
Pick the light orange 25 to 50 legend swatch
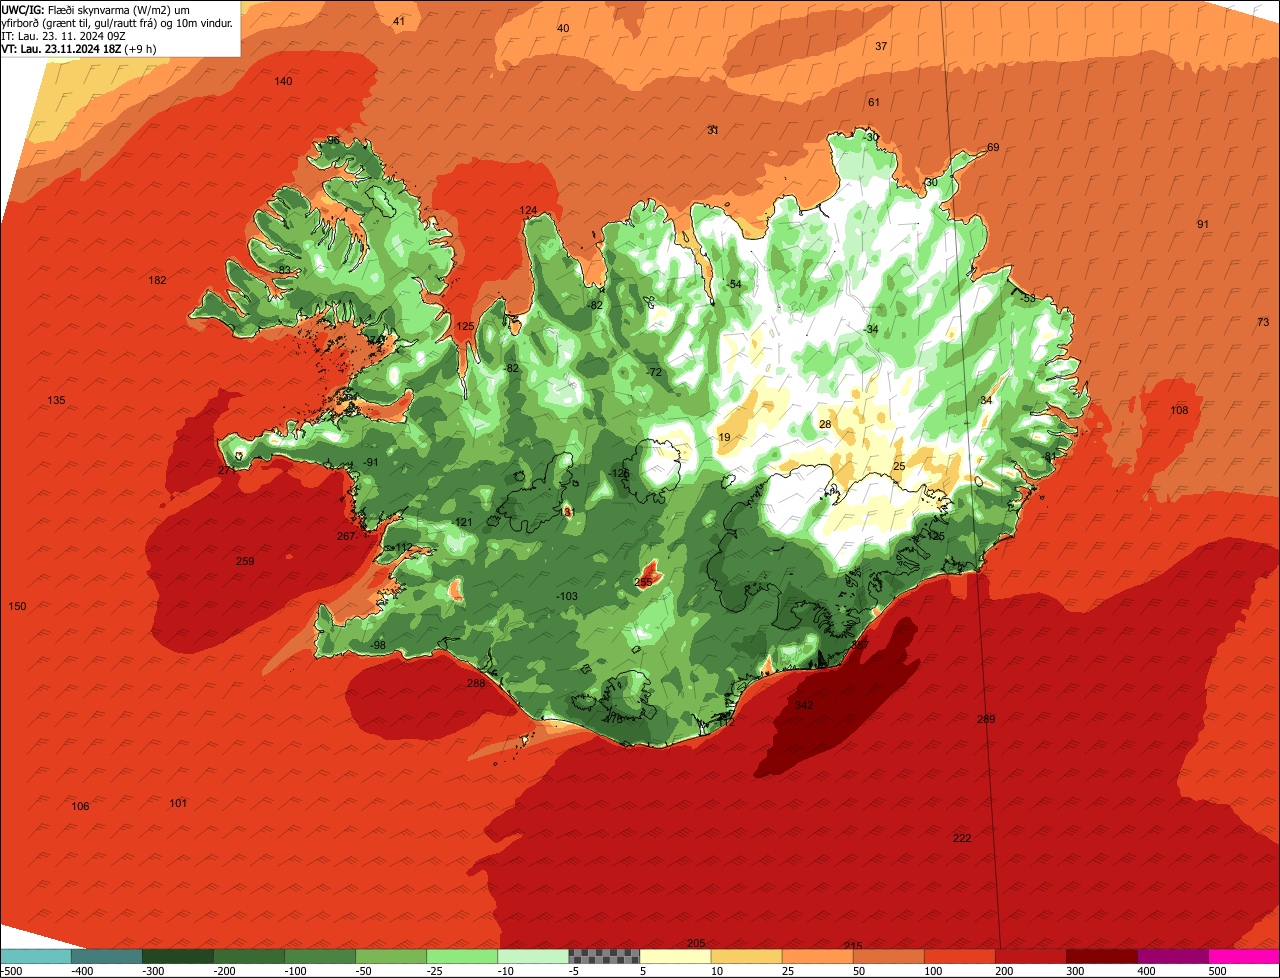[817, 956]
